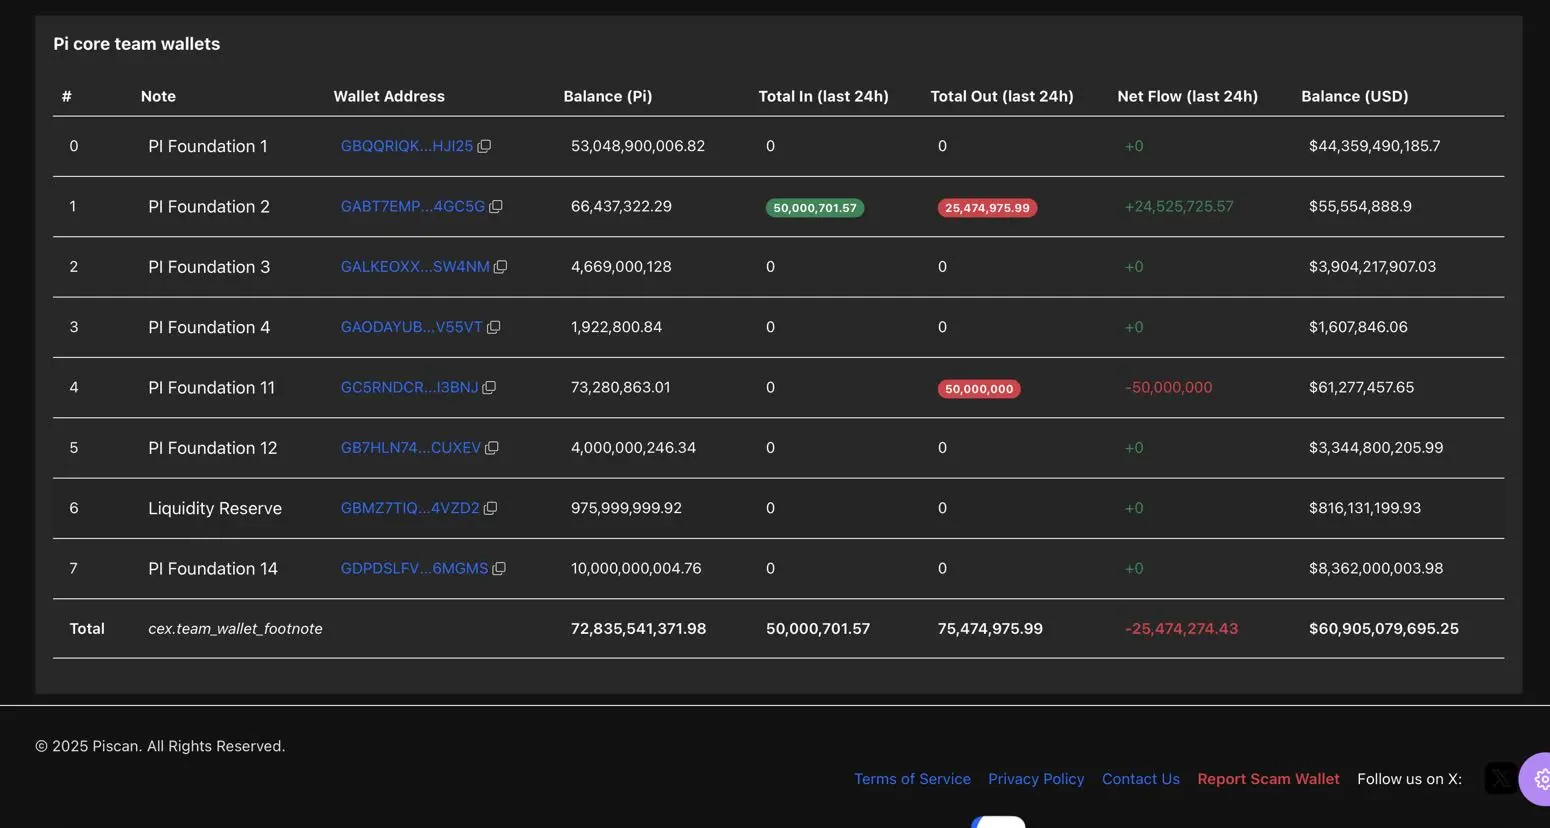
Task: Click USD balance $44,359,490,185.7
Action: click(x=1374, y=146)
